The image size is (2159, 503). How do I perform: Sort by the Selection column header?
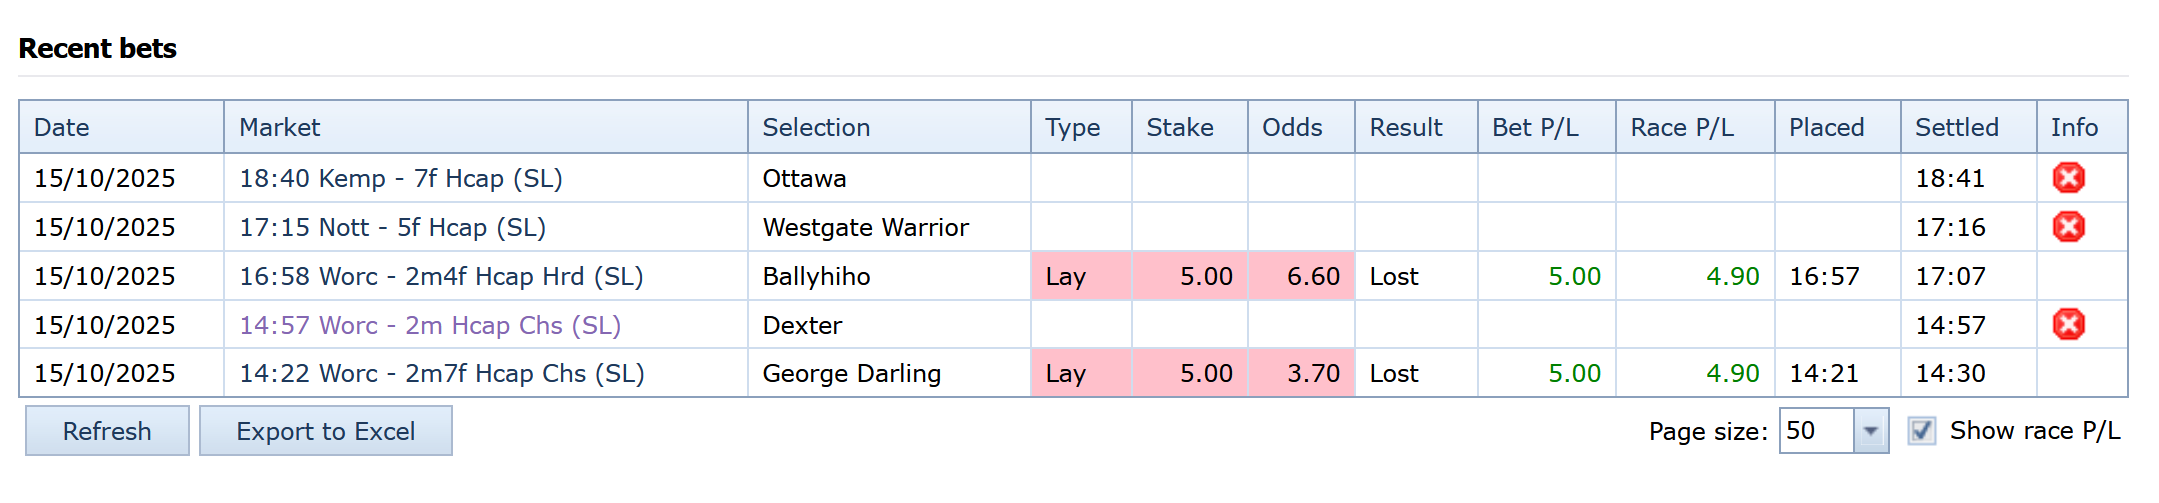pyautogui.click(x=816, y=127)
